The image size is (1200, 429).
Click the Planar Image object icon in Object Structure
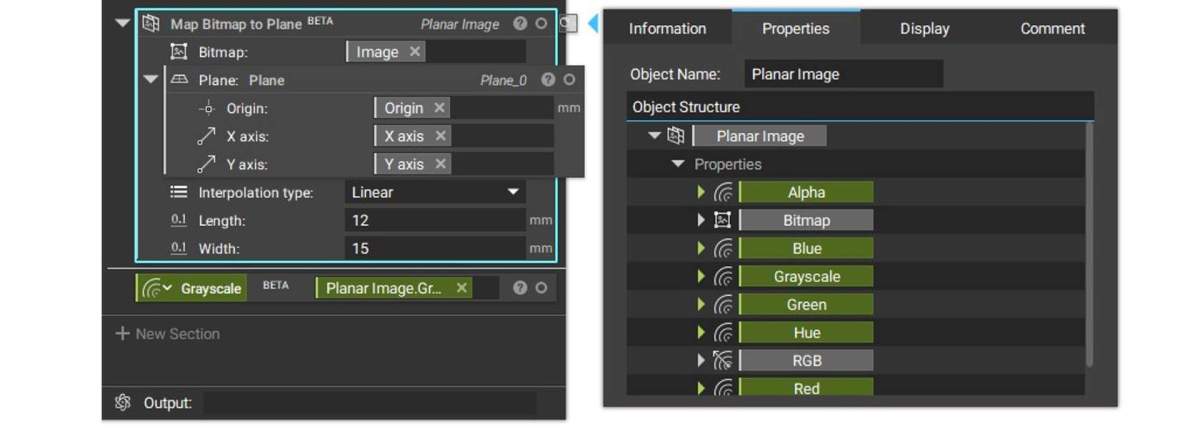(x=676, y=136)
